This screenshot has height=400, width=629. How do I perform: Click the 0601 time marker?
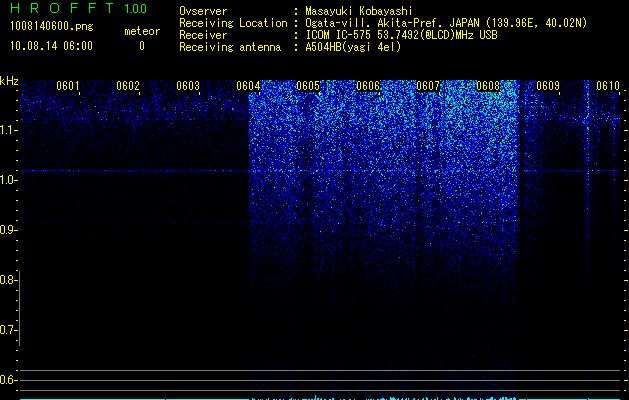click(67, 86)
